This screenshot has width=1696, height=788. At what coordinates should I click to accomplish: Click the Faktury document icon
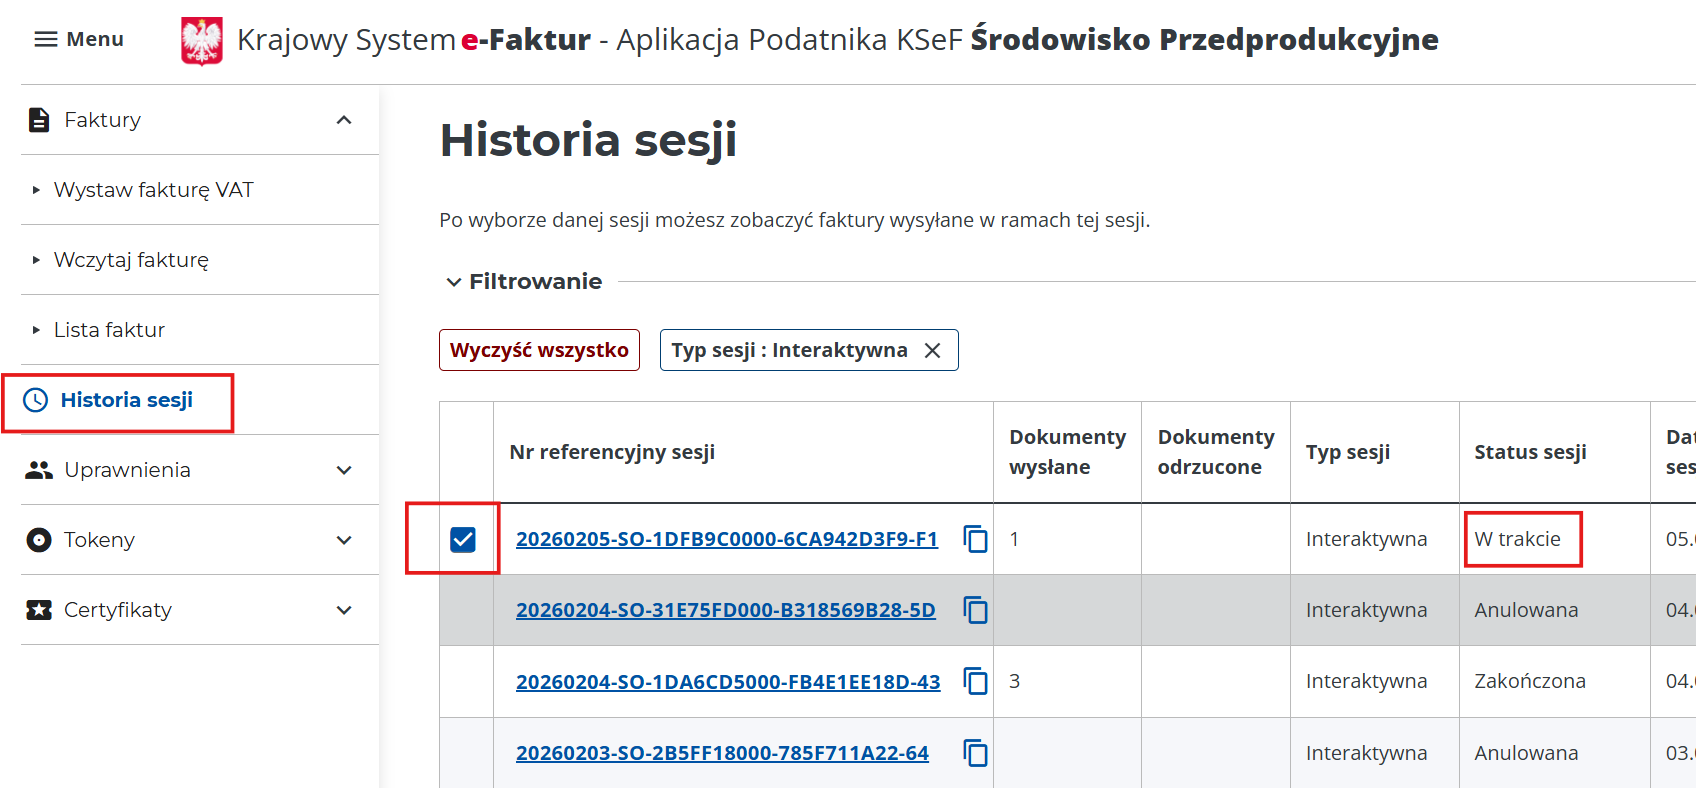click(x=39, y=120)
